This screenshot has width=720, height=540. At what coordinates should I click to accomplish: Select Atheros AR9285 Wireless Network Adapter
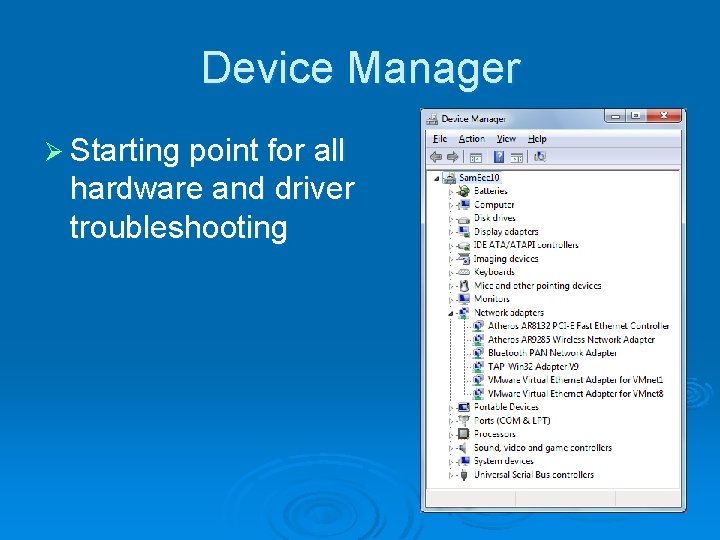click(571, 340)
